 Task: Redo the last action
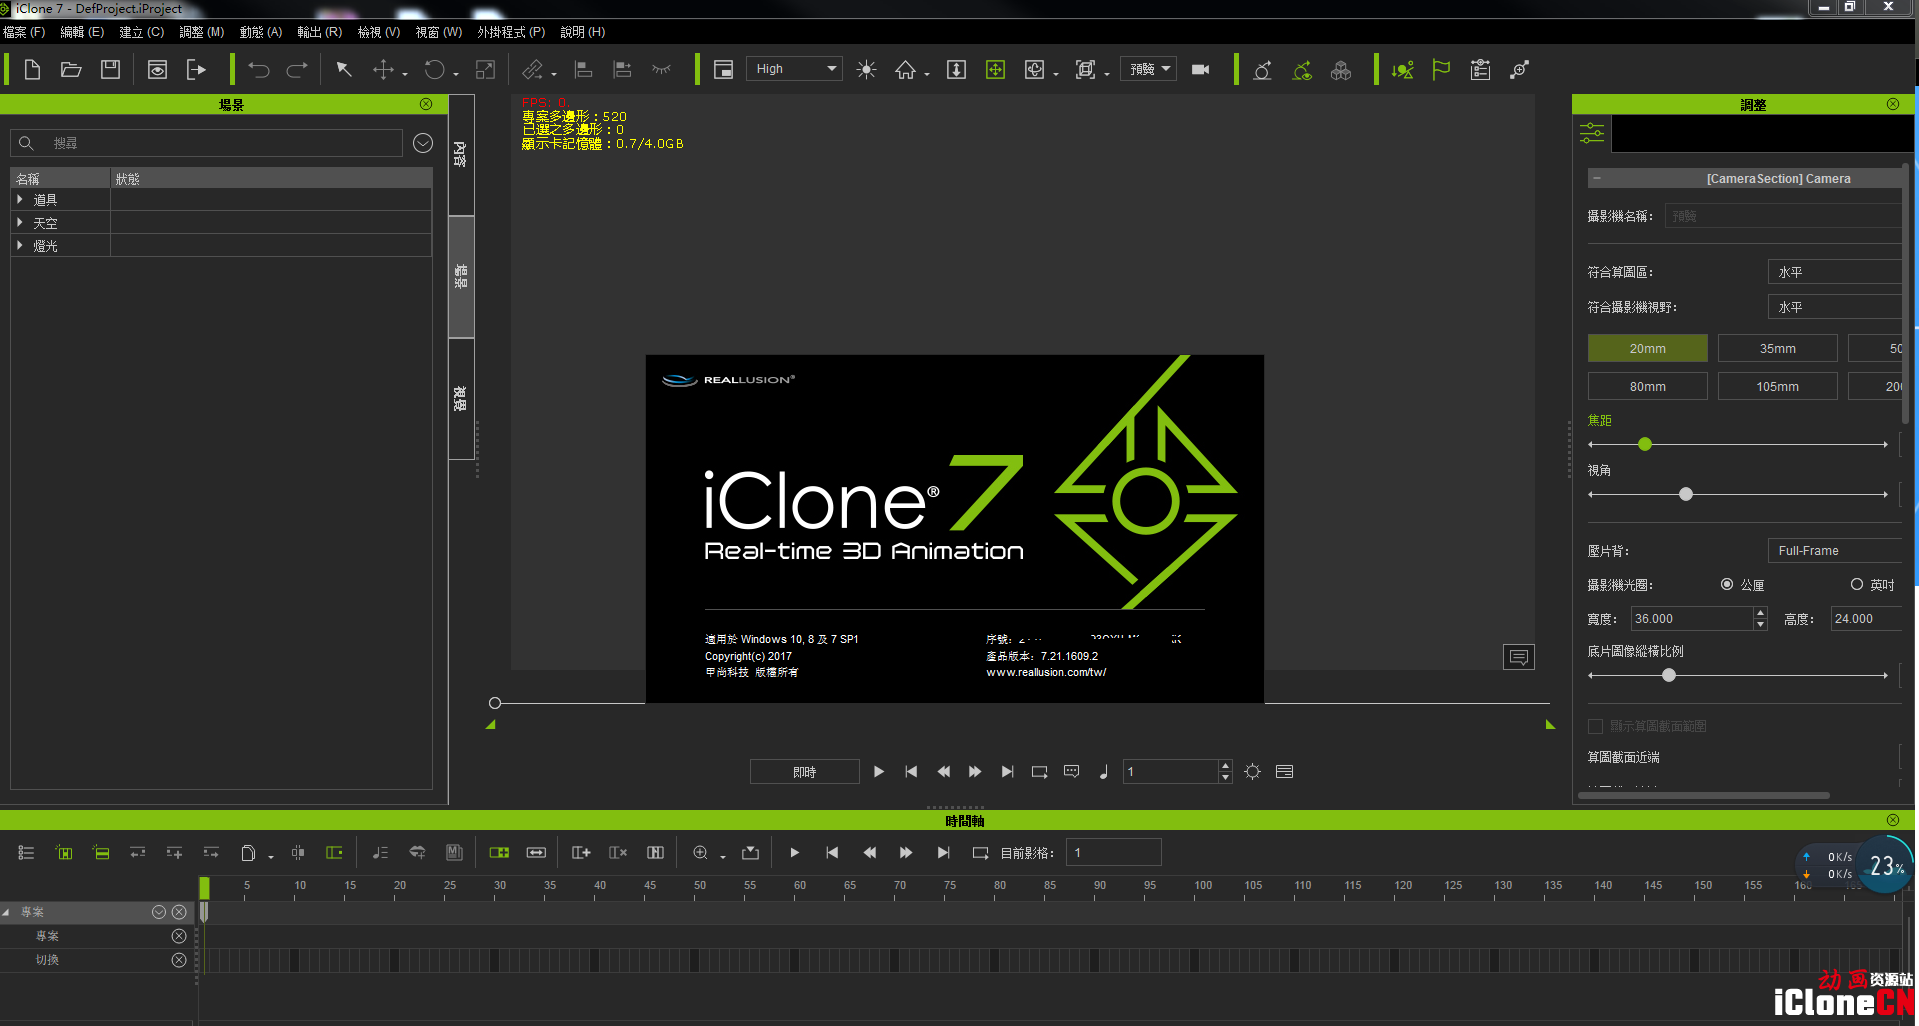pyautogui.click(x=297, y=70)
